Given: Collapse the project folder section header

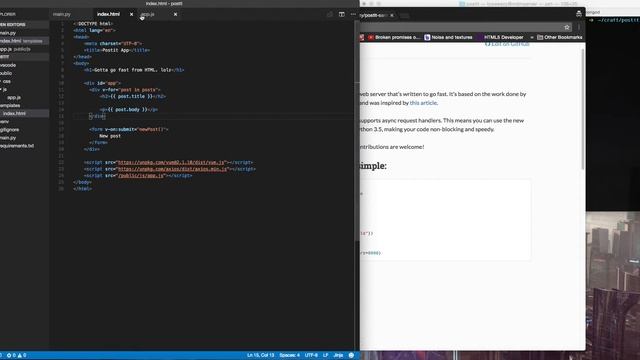Looking at the screenshot, I should point(24,57).
